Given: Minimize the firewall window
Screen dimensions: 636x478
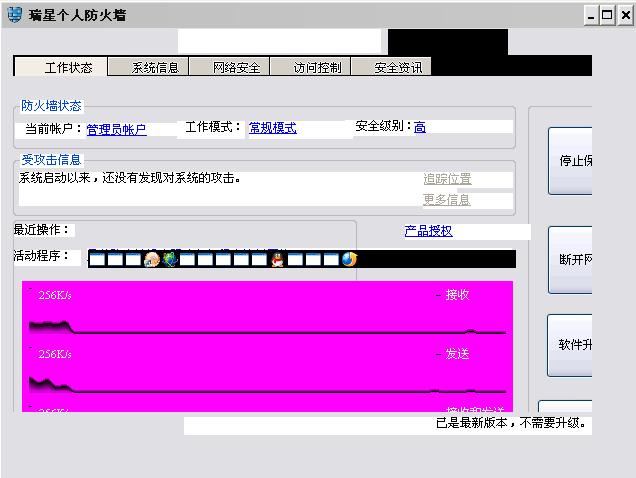Looking at the screenshot, I should (591, 16).
